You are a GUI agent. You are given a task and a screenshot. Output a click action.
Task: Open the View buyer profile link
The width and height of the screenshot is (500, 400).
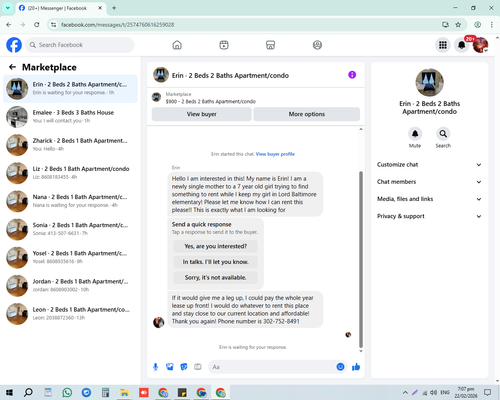coord(275,154)
